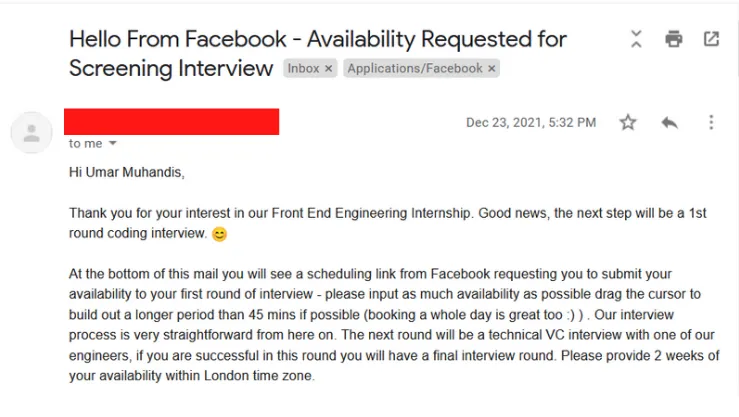
Task: Click the paragraph mentioning Front End Engineering Internship
Action: pyautogui.click(x=387, y=223)
